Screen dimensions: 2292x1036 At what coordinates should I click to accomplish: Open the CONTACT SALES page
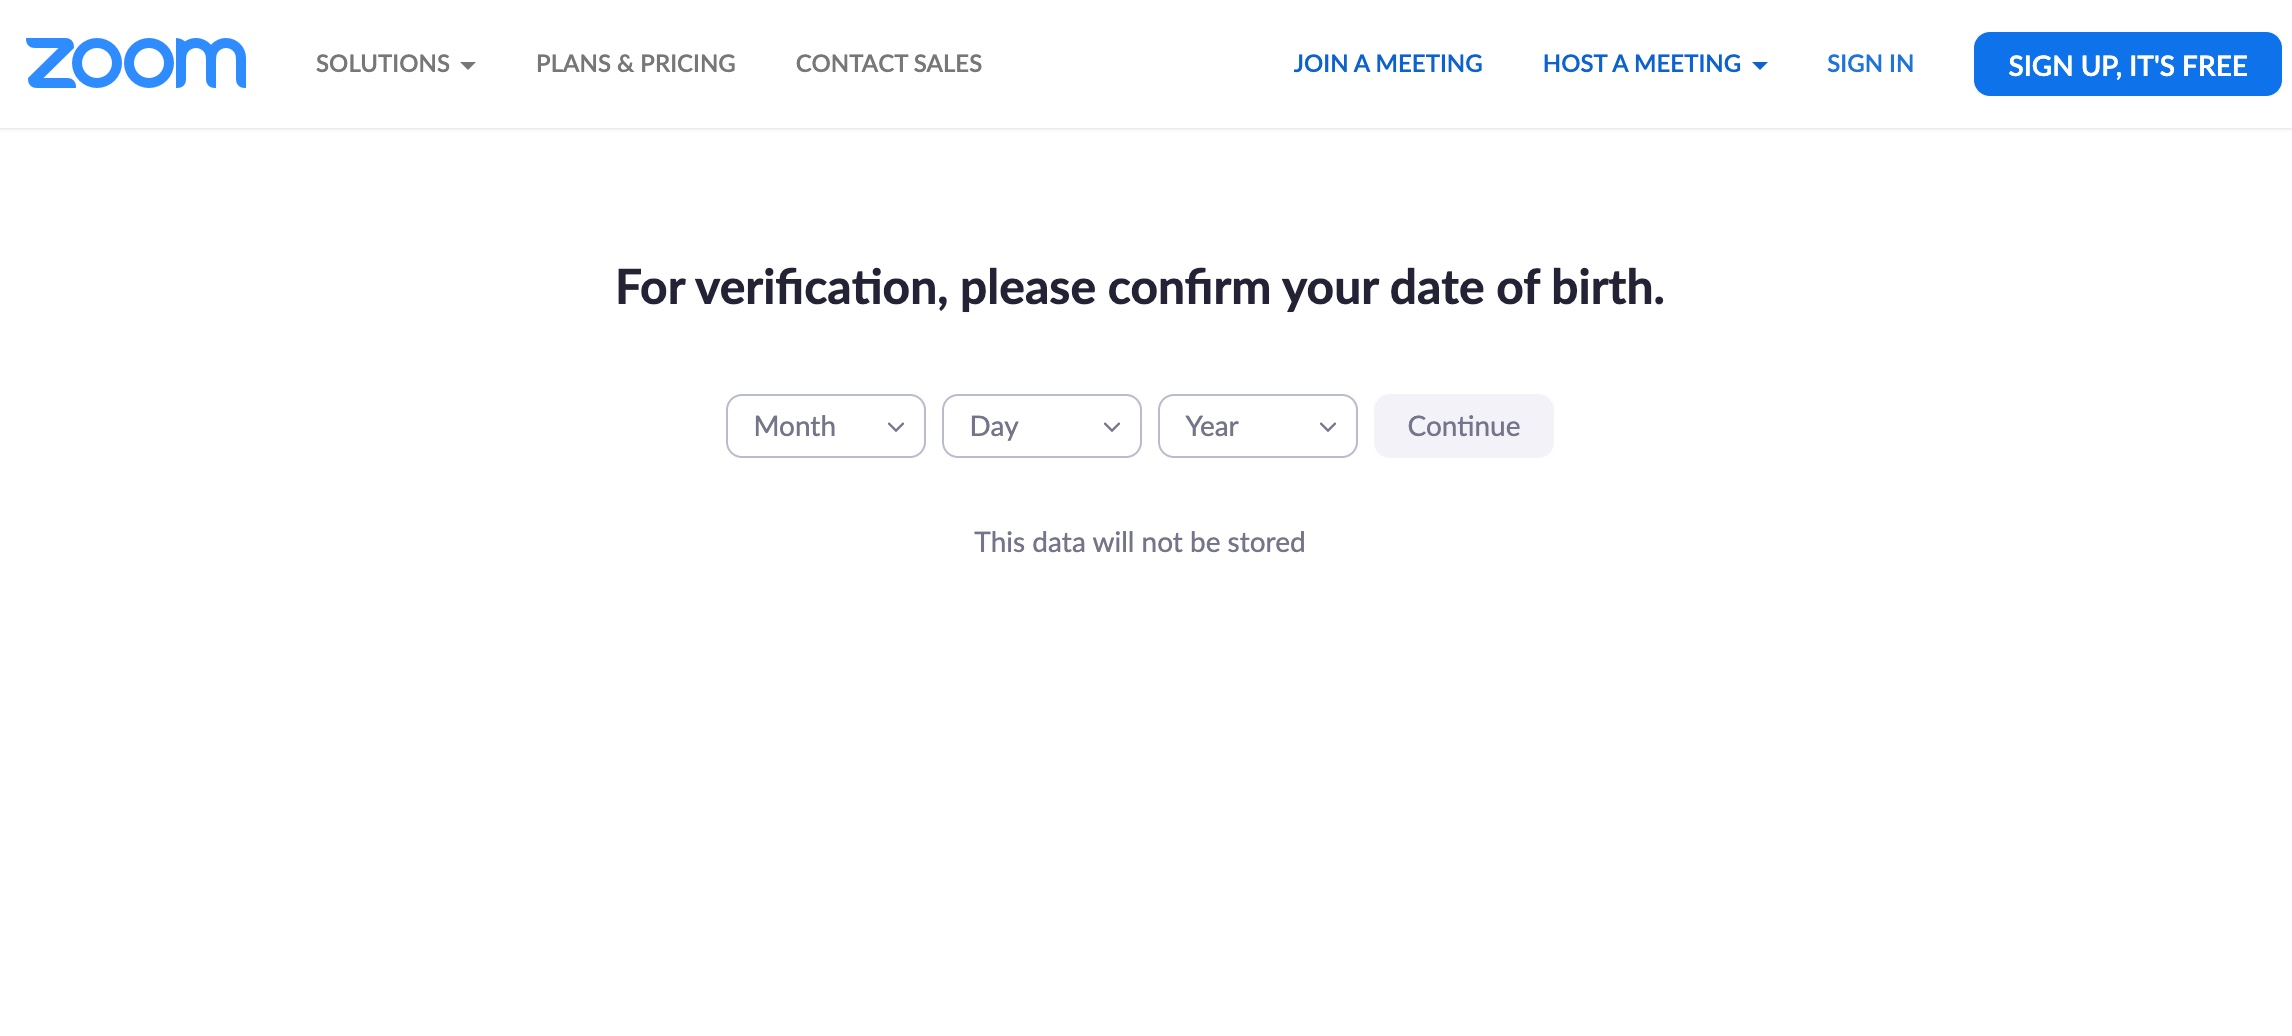889,64
